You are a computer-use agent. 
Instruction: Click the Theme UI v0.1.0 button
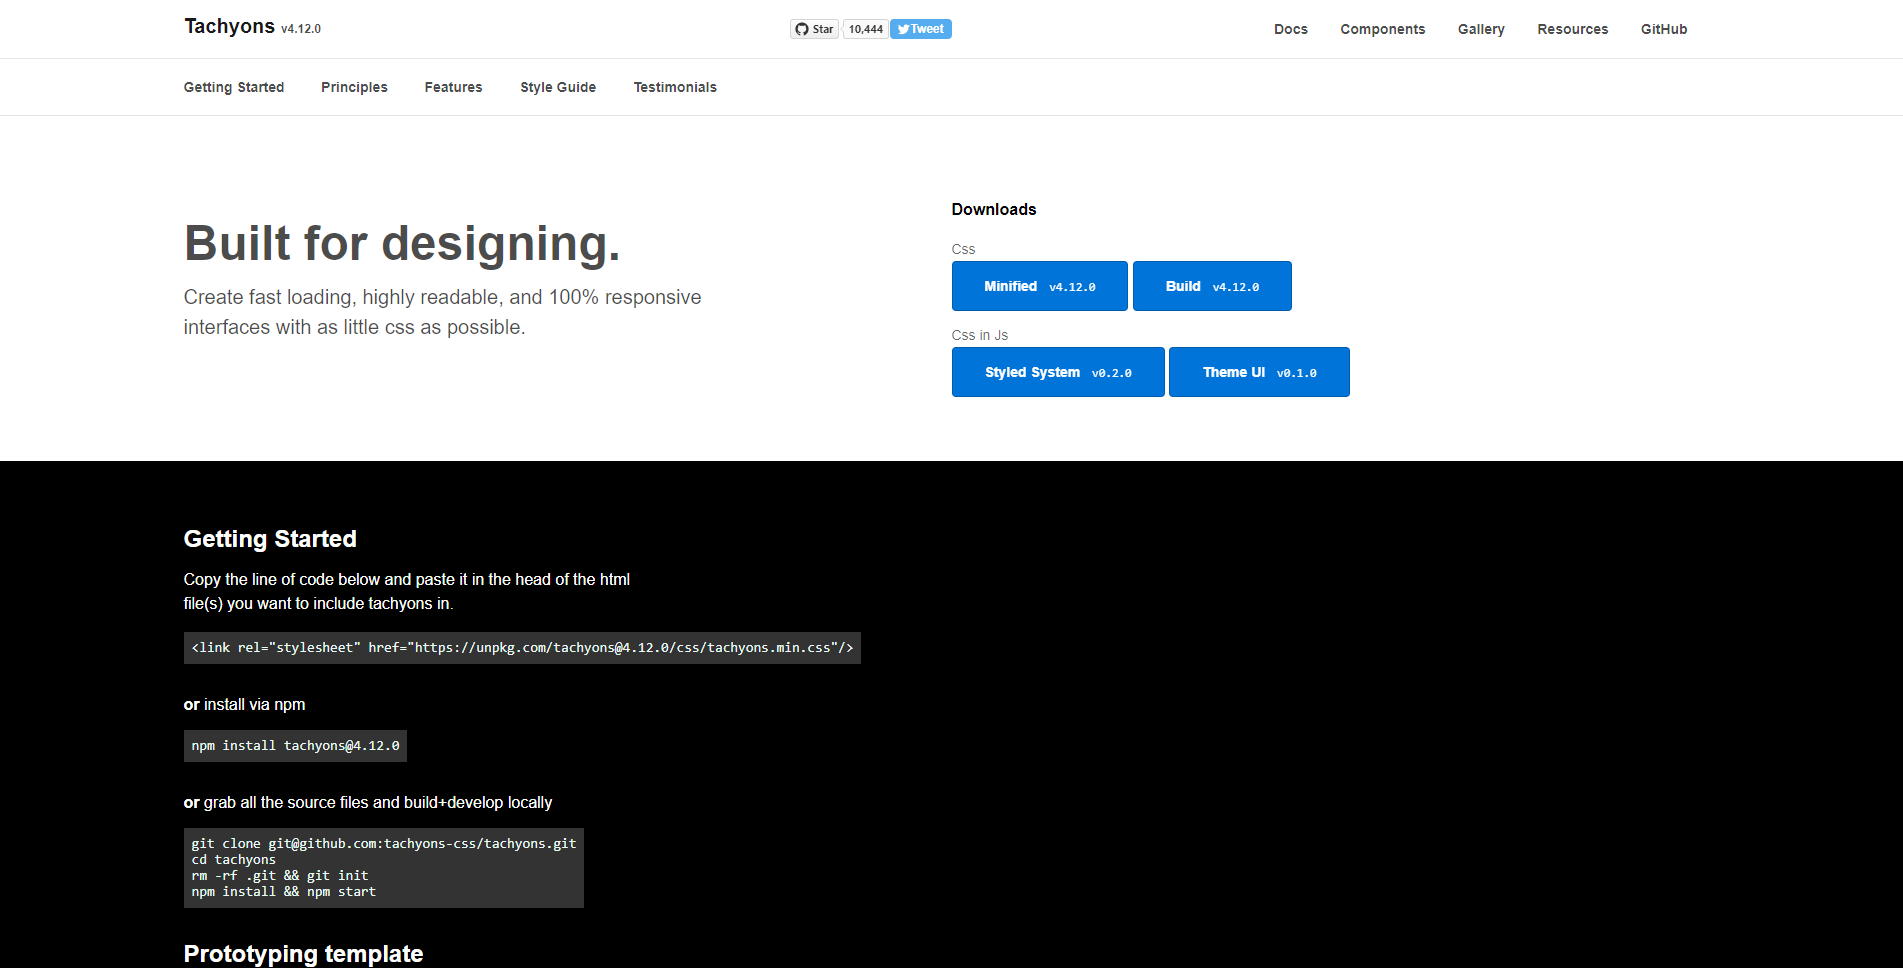click(1258, 372)
